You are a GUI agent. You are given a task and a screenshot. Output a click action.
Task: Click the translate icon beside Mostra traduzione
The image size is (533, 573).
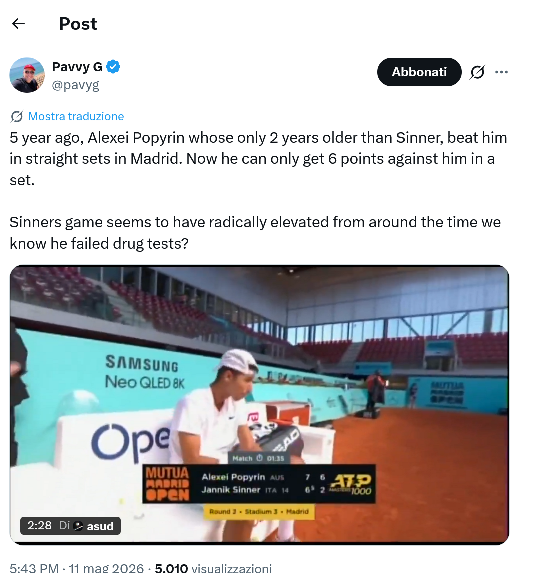coord(16,117)
